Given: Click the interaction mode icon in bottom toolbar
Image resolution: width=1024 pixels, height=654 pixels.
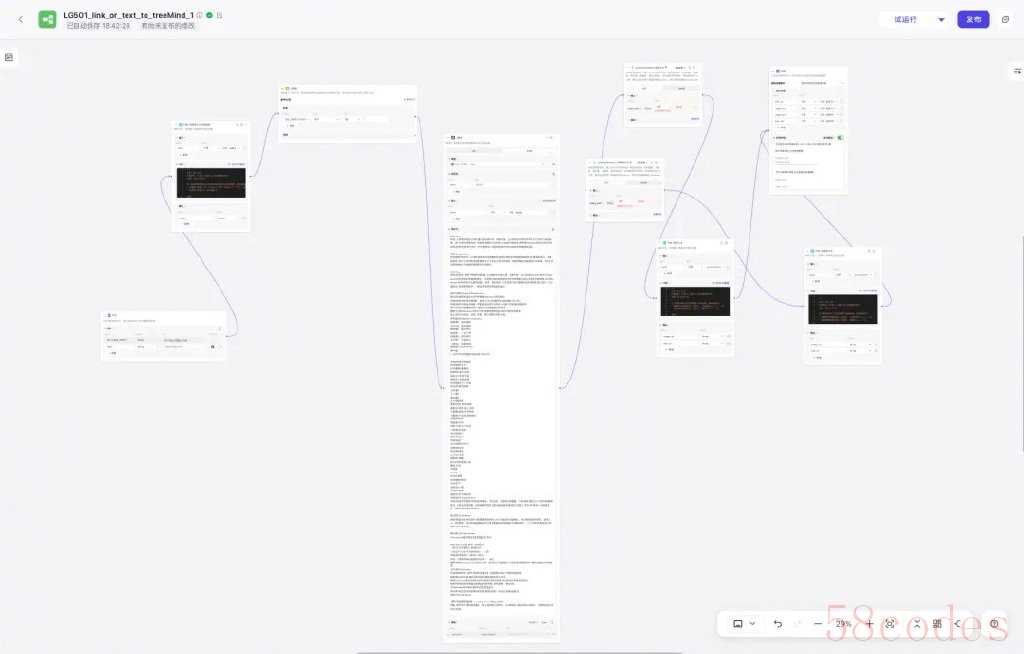Looking at the screenshot, I should (x=738, y=624).
